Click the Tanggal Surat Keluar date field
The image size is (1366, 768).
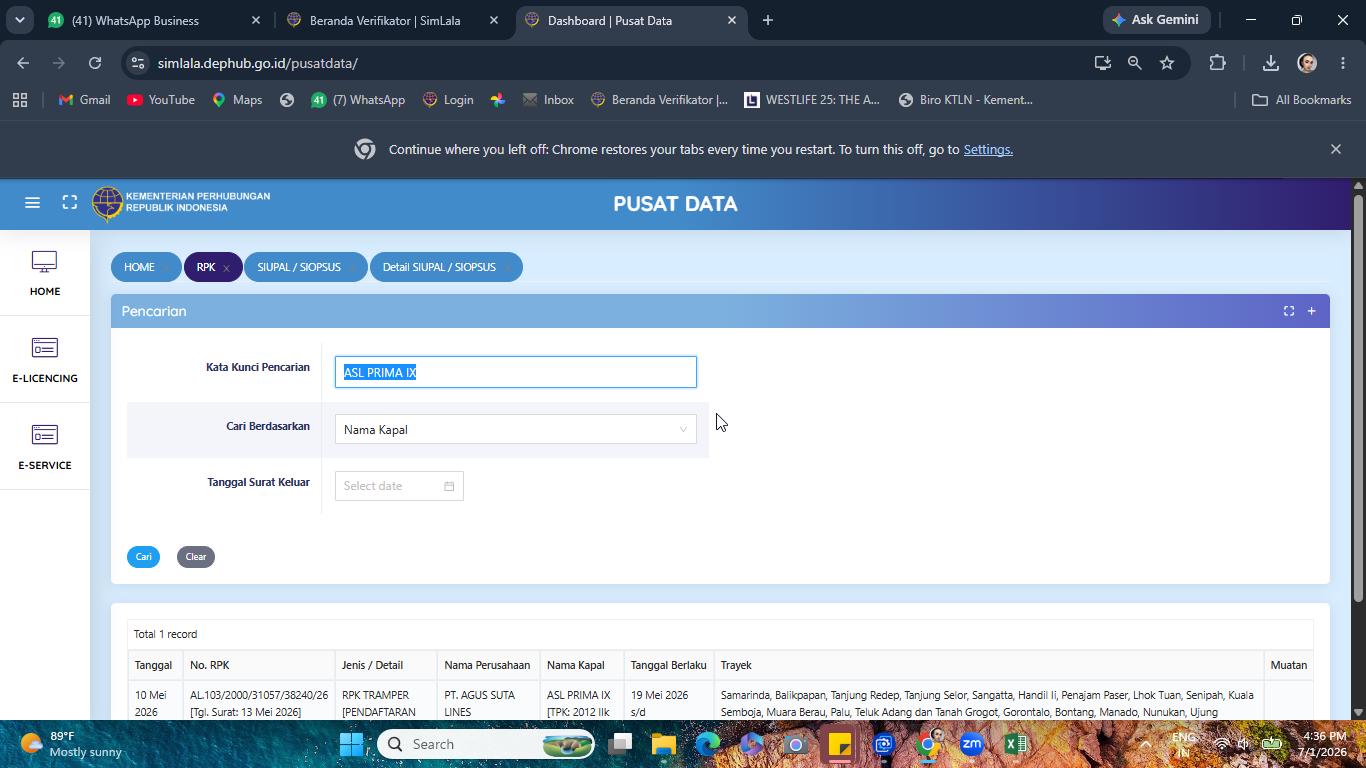click(x=399, y=486)
